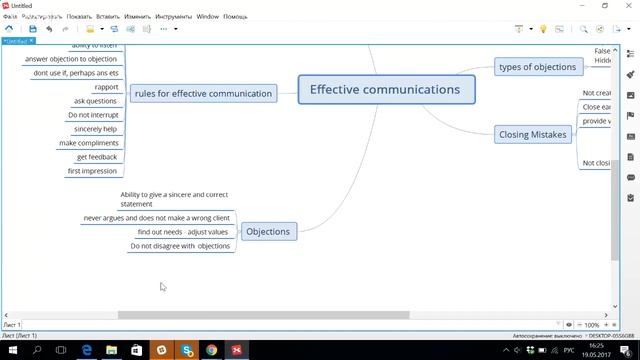Screen dimensions: 640x360
Task: Toggle the eye overview icon in status bar
Action: point(569,325)
